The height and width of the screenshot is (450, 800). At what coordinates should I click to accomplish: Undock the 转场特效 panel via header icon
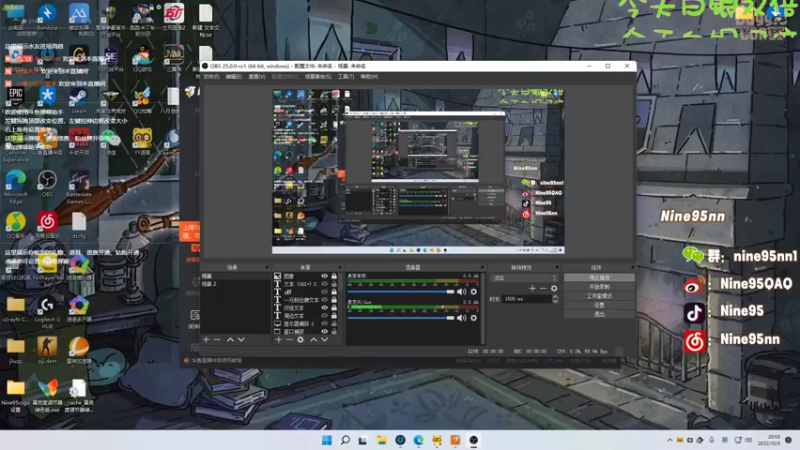[x=557, y=267]
